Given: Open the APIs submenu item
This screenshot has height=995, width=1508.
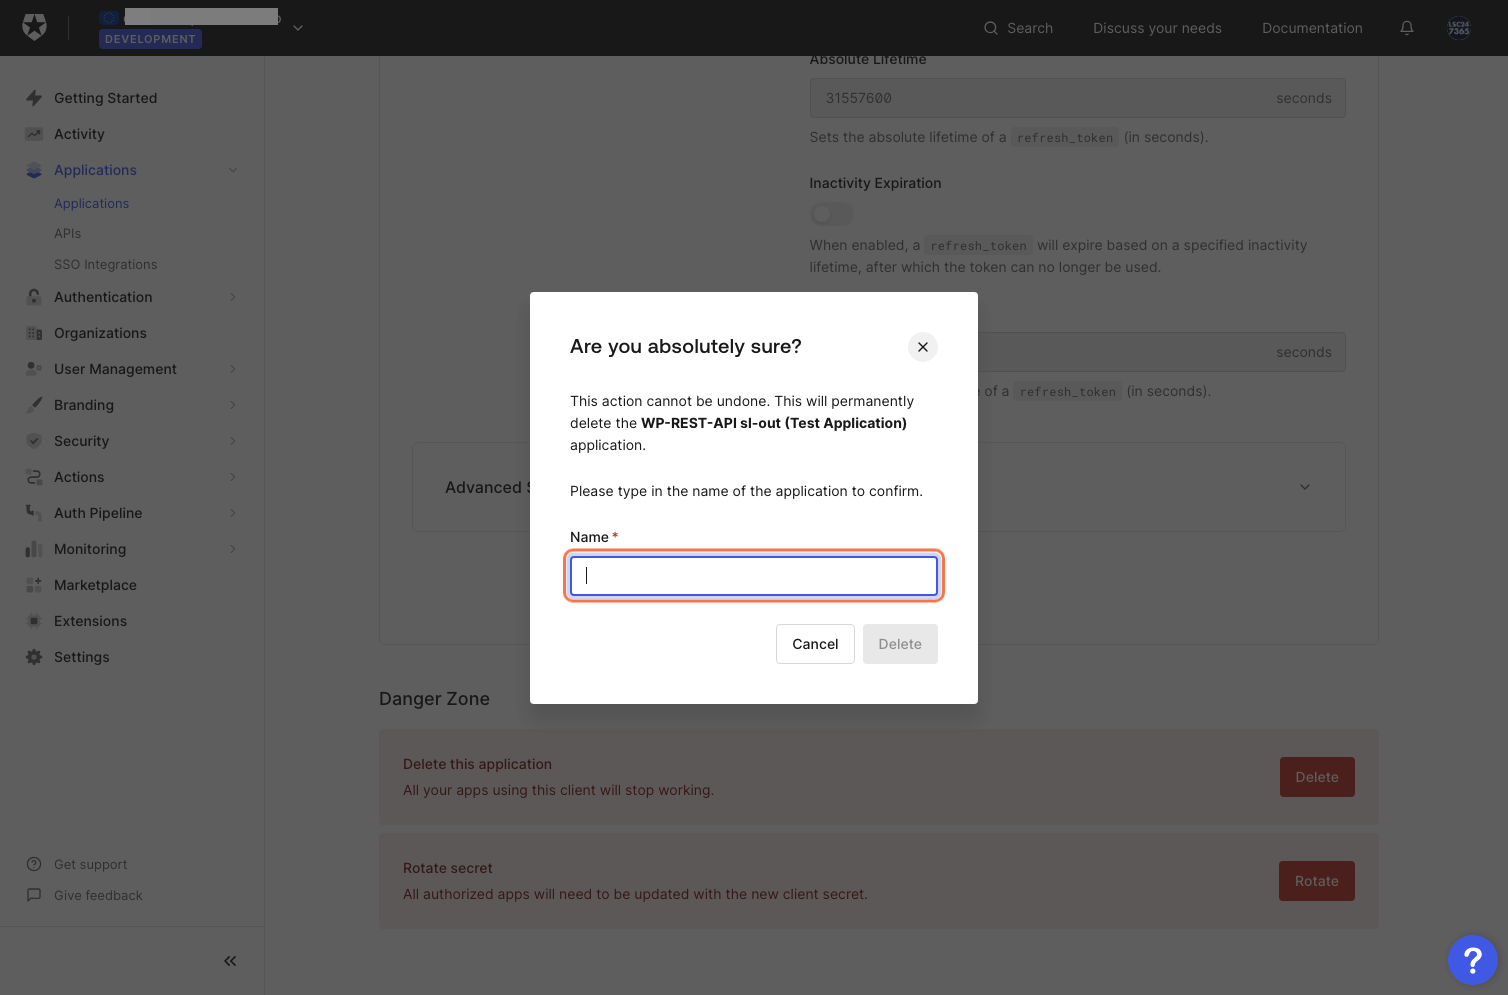Looking at the screenshot, I should click(x=68, y=233).
